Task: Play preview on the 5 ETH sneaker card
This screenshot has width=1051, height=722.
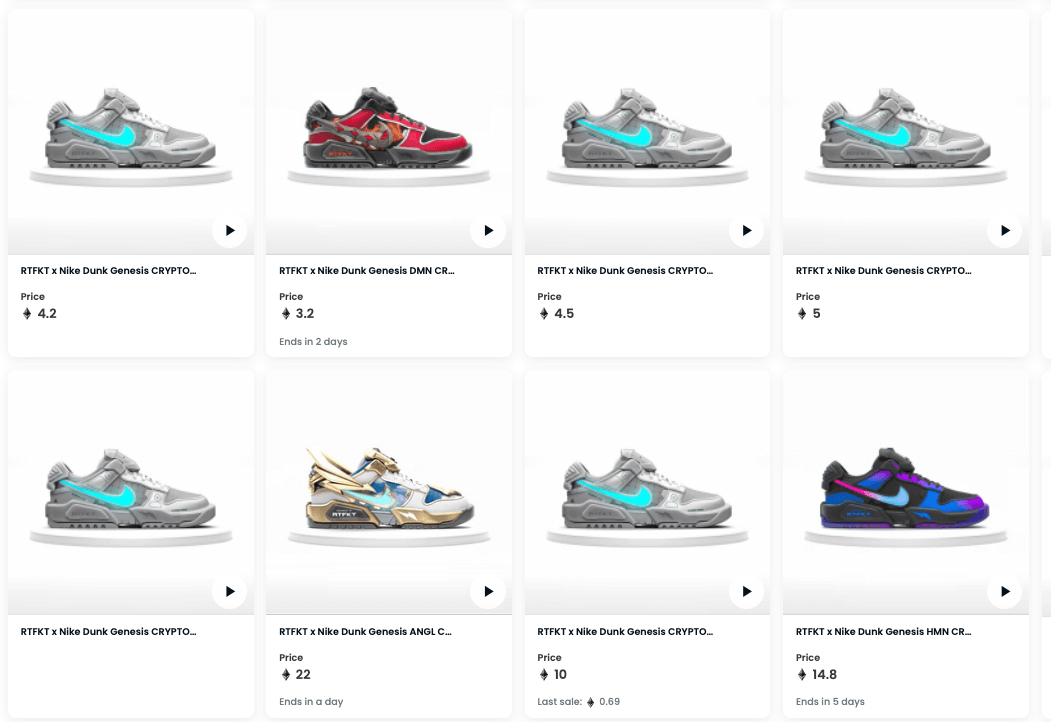Action: [1005, 231]
